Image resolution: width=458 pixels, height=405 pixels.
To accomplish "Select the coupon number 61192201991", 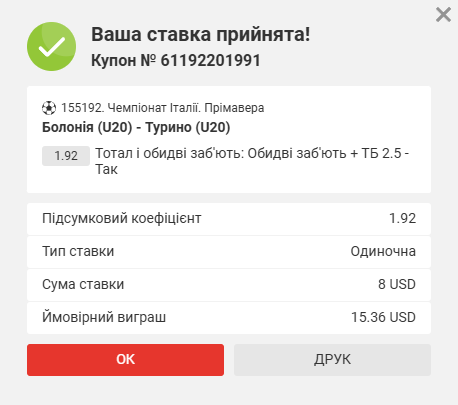I will point(210,61).
